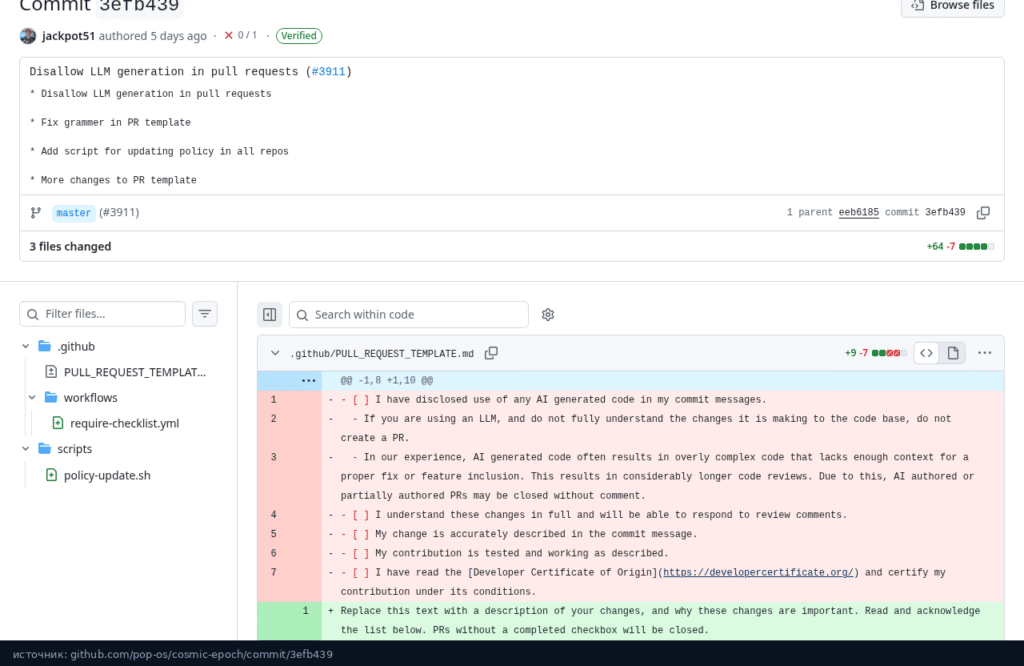Click the workflows folder icon
The image size is (1024, 666).
pyautogui.click(x=51, y=398)
